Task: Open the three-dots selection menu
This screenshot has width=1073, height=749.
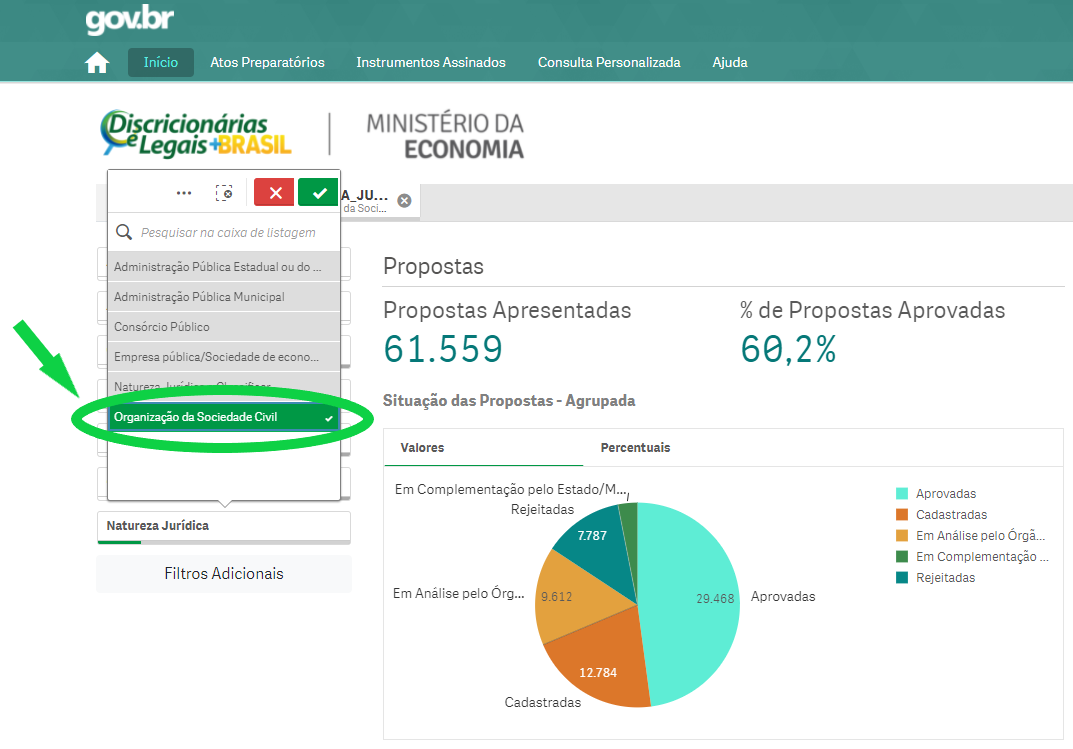Action: tap(184, 193)
